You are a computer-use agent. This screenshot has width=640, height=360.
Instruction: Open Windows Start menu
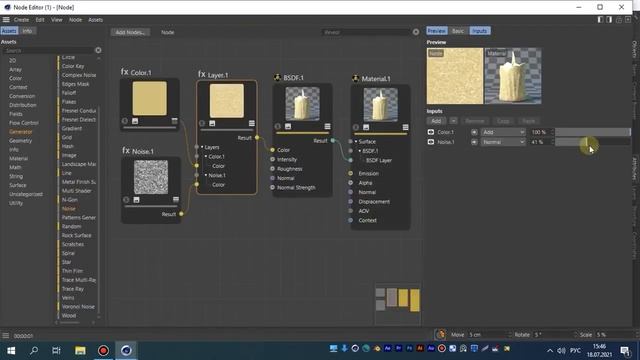pos(11,350)
